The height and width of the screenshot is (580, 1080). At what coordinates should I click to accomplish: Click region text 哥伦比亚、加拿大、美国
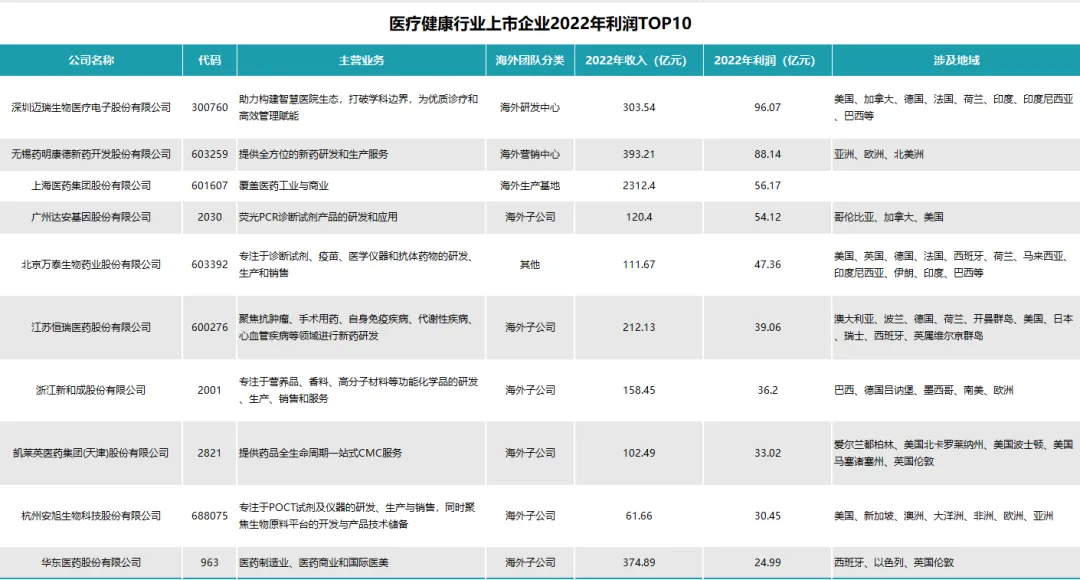pyautogui.click(x=889, y=217)
